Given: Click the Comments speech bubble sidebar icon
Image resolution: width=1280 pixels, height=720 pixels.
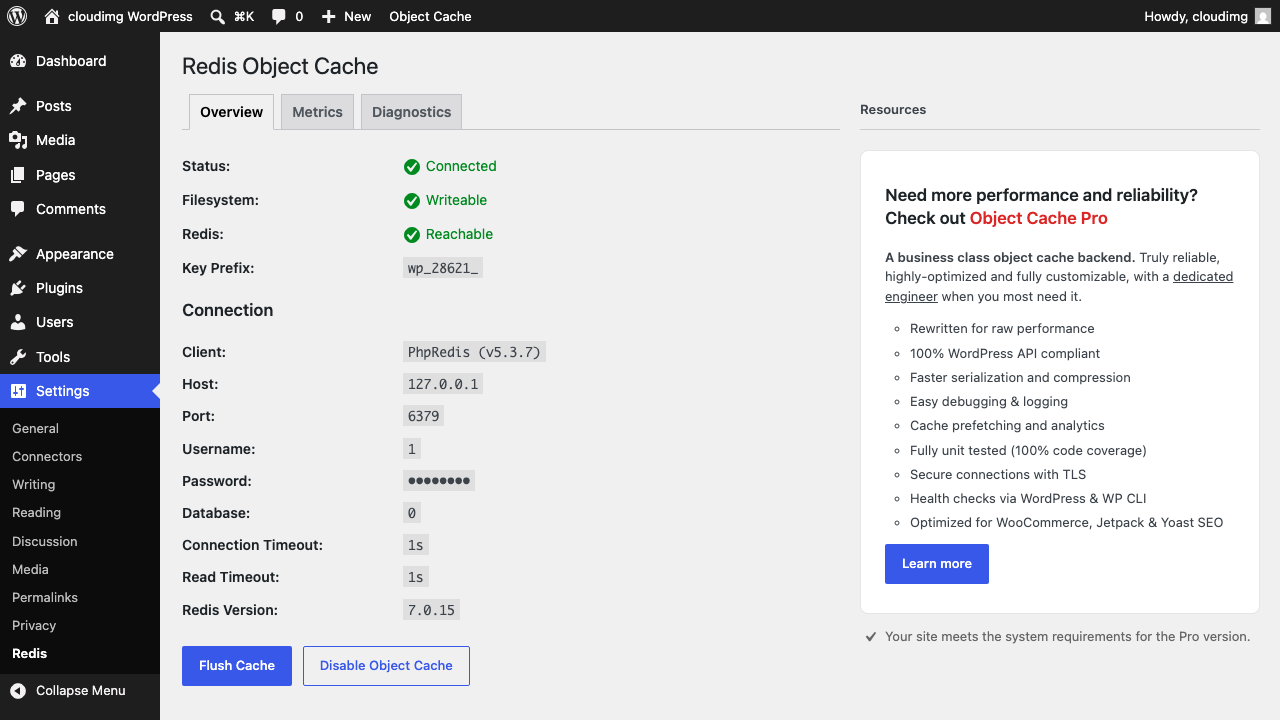Looking at the screenshot, I should point(18,209).
